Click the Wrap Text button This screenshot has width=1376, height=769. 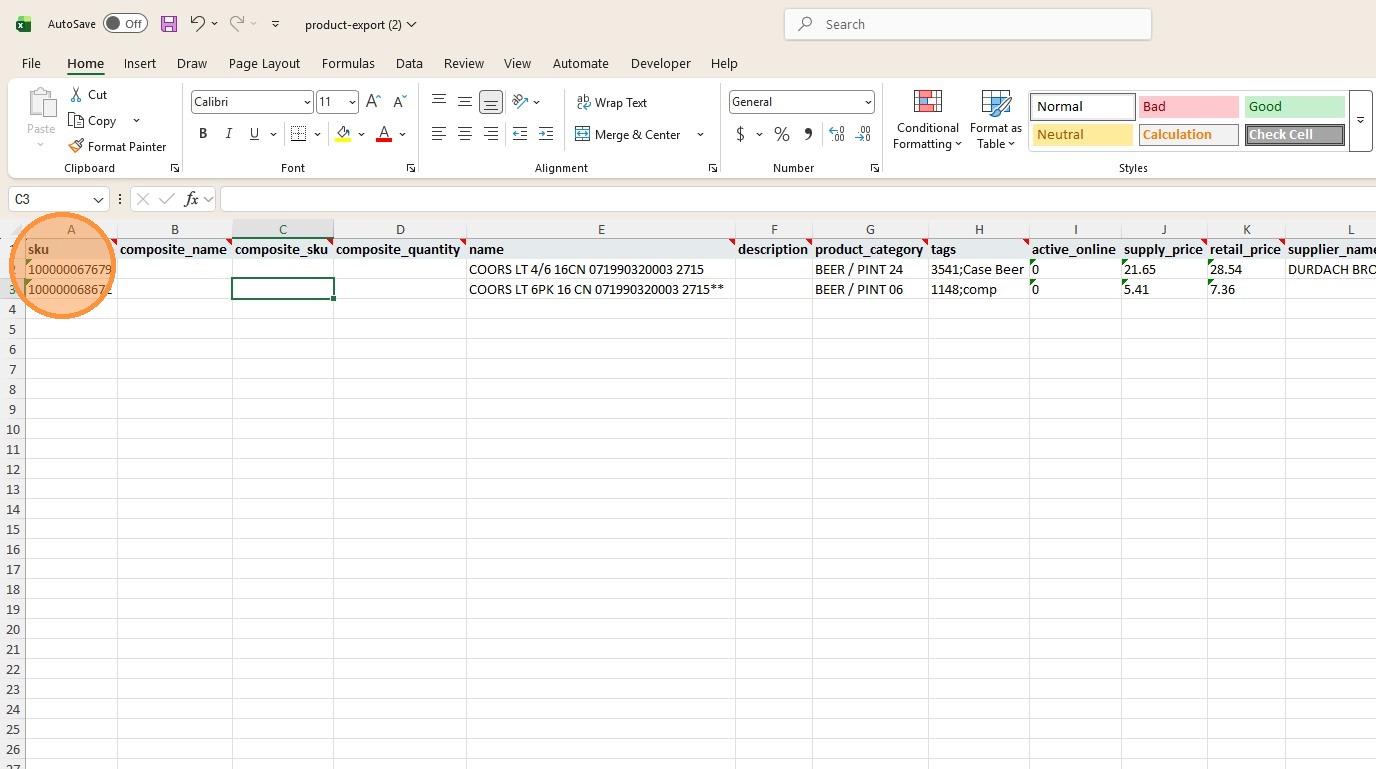(612, 102)
